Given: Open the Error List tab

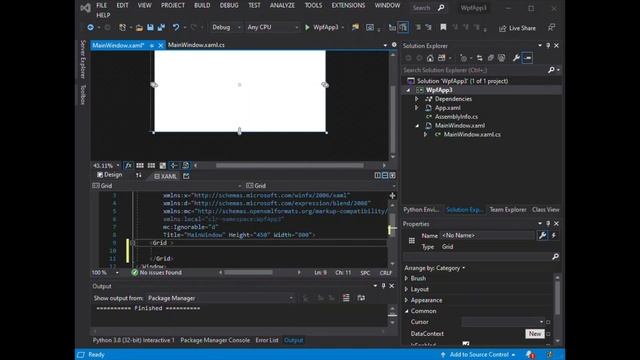Looking at the screenshot, I should coord(267,340).
